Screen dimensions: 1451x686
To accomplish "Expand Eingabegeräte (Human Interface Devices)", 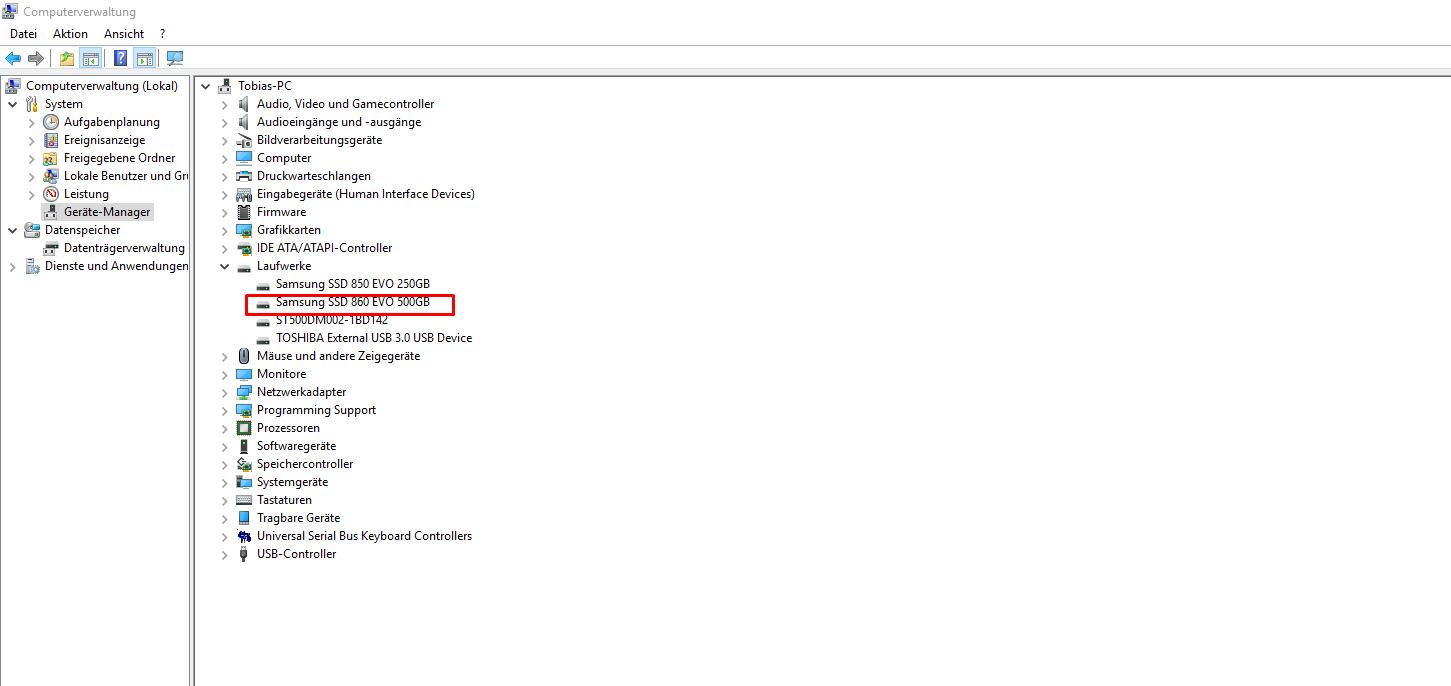I will 225,194.
